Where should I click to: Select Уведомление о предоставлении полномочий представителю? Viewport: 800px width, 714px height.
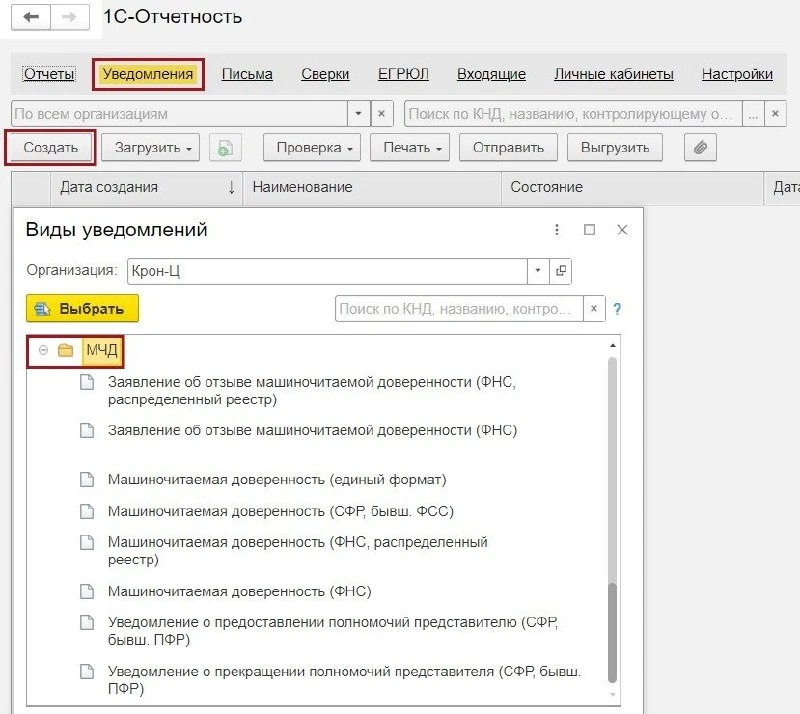point(333,630)
